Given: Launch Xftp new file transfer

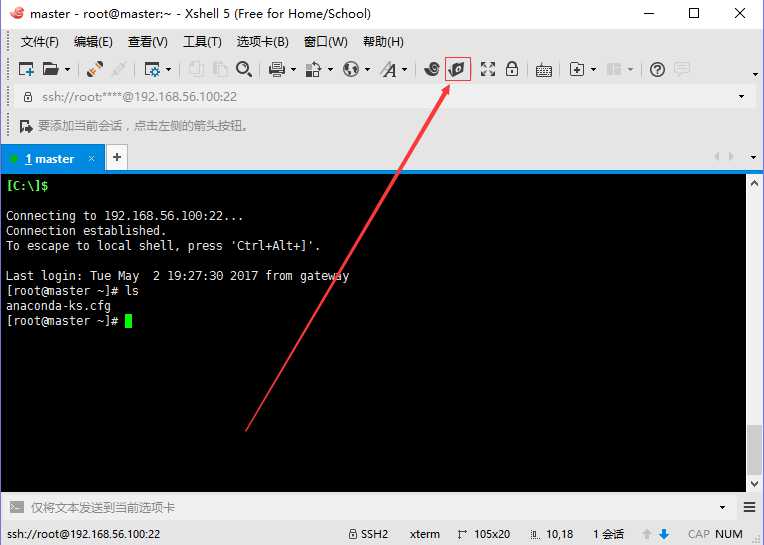Looking at the screenshot, I should (458, 69).
